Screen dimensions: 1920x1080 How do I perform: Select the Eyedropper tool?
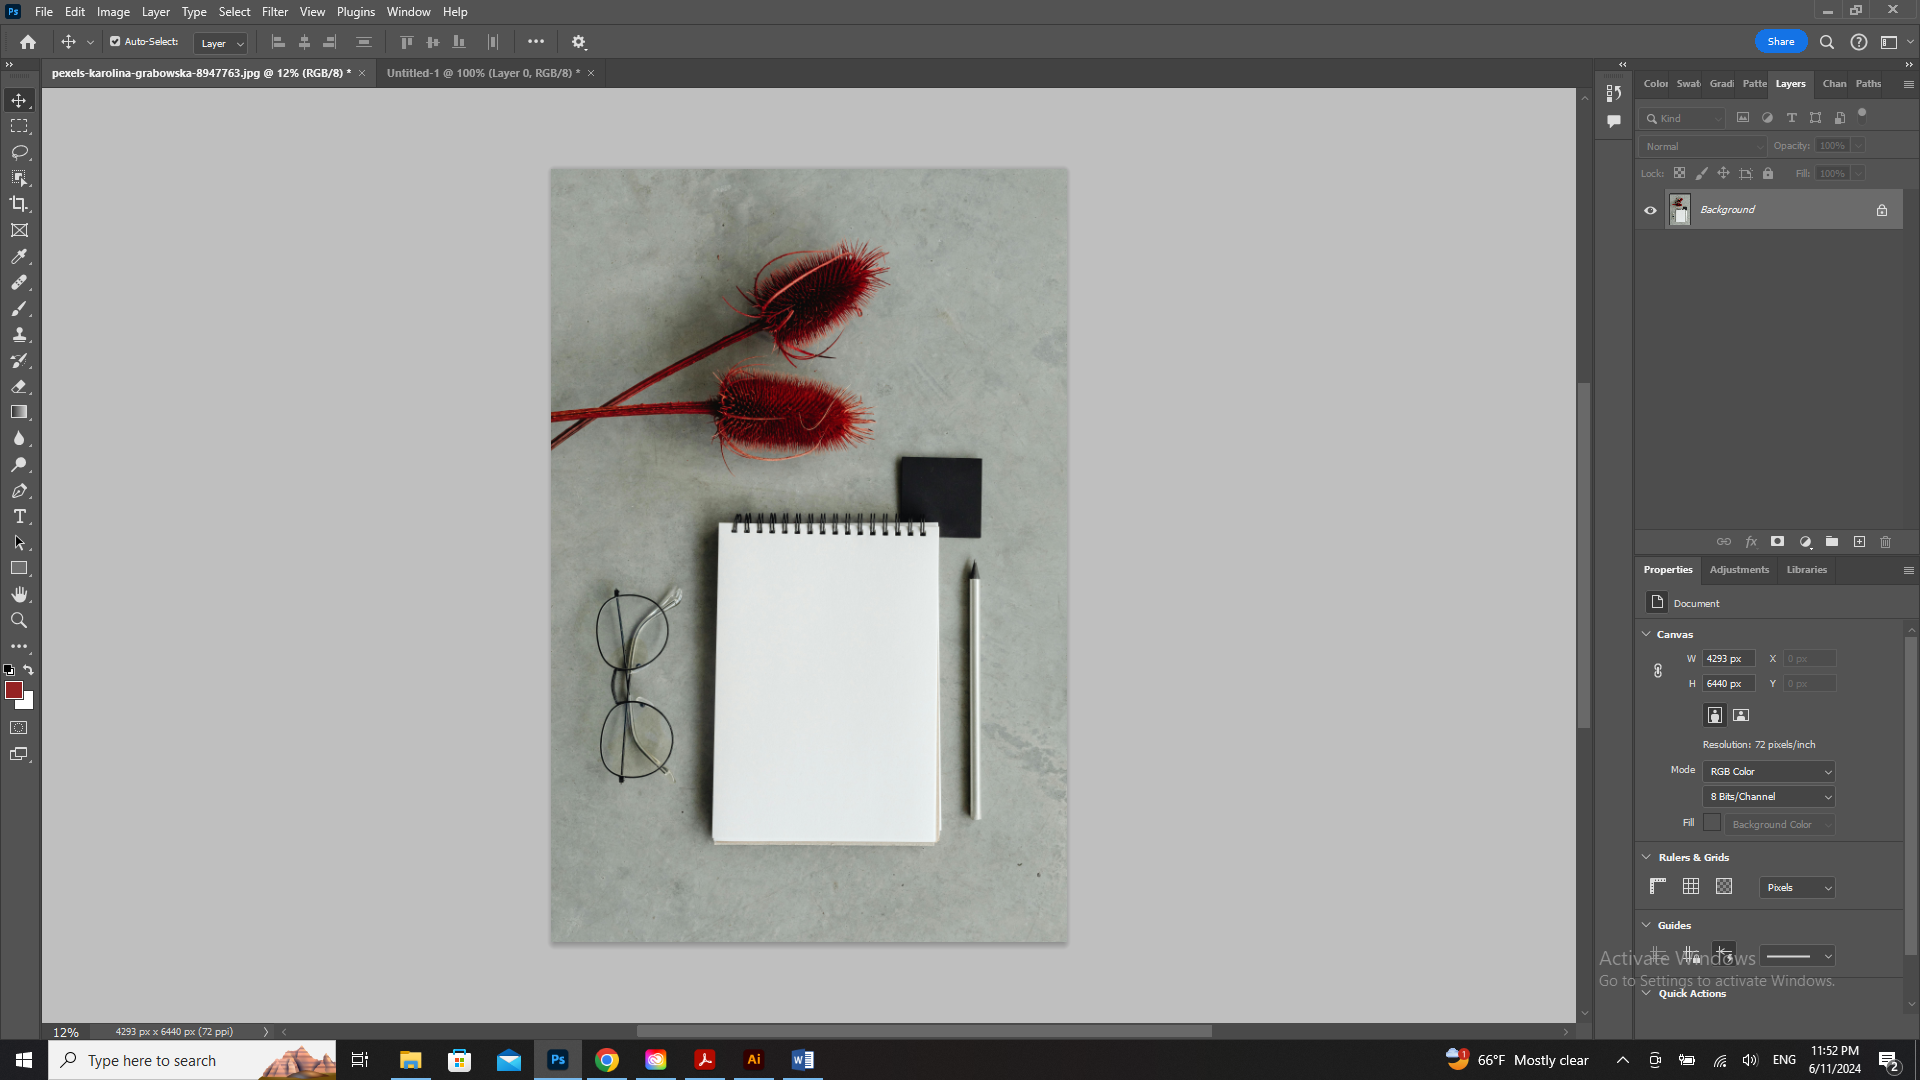(20, 257)
